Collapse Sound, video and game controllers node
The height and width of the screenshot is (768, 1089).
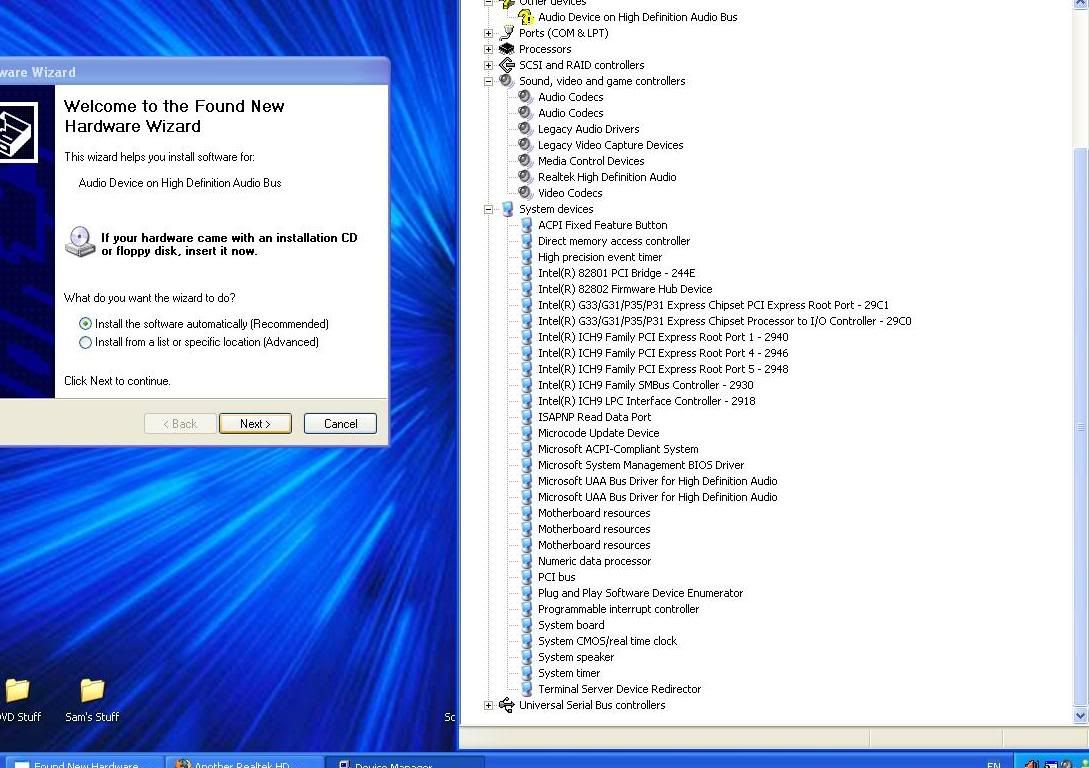click(489, 81)
